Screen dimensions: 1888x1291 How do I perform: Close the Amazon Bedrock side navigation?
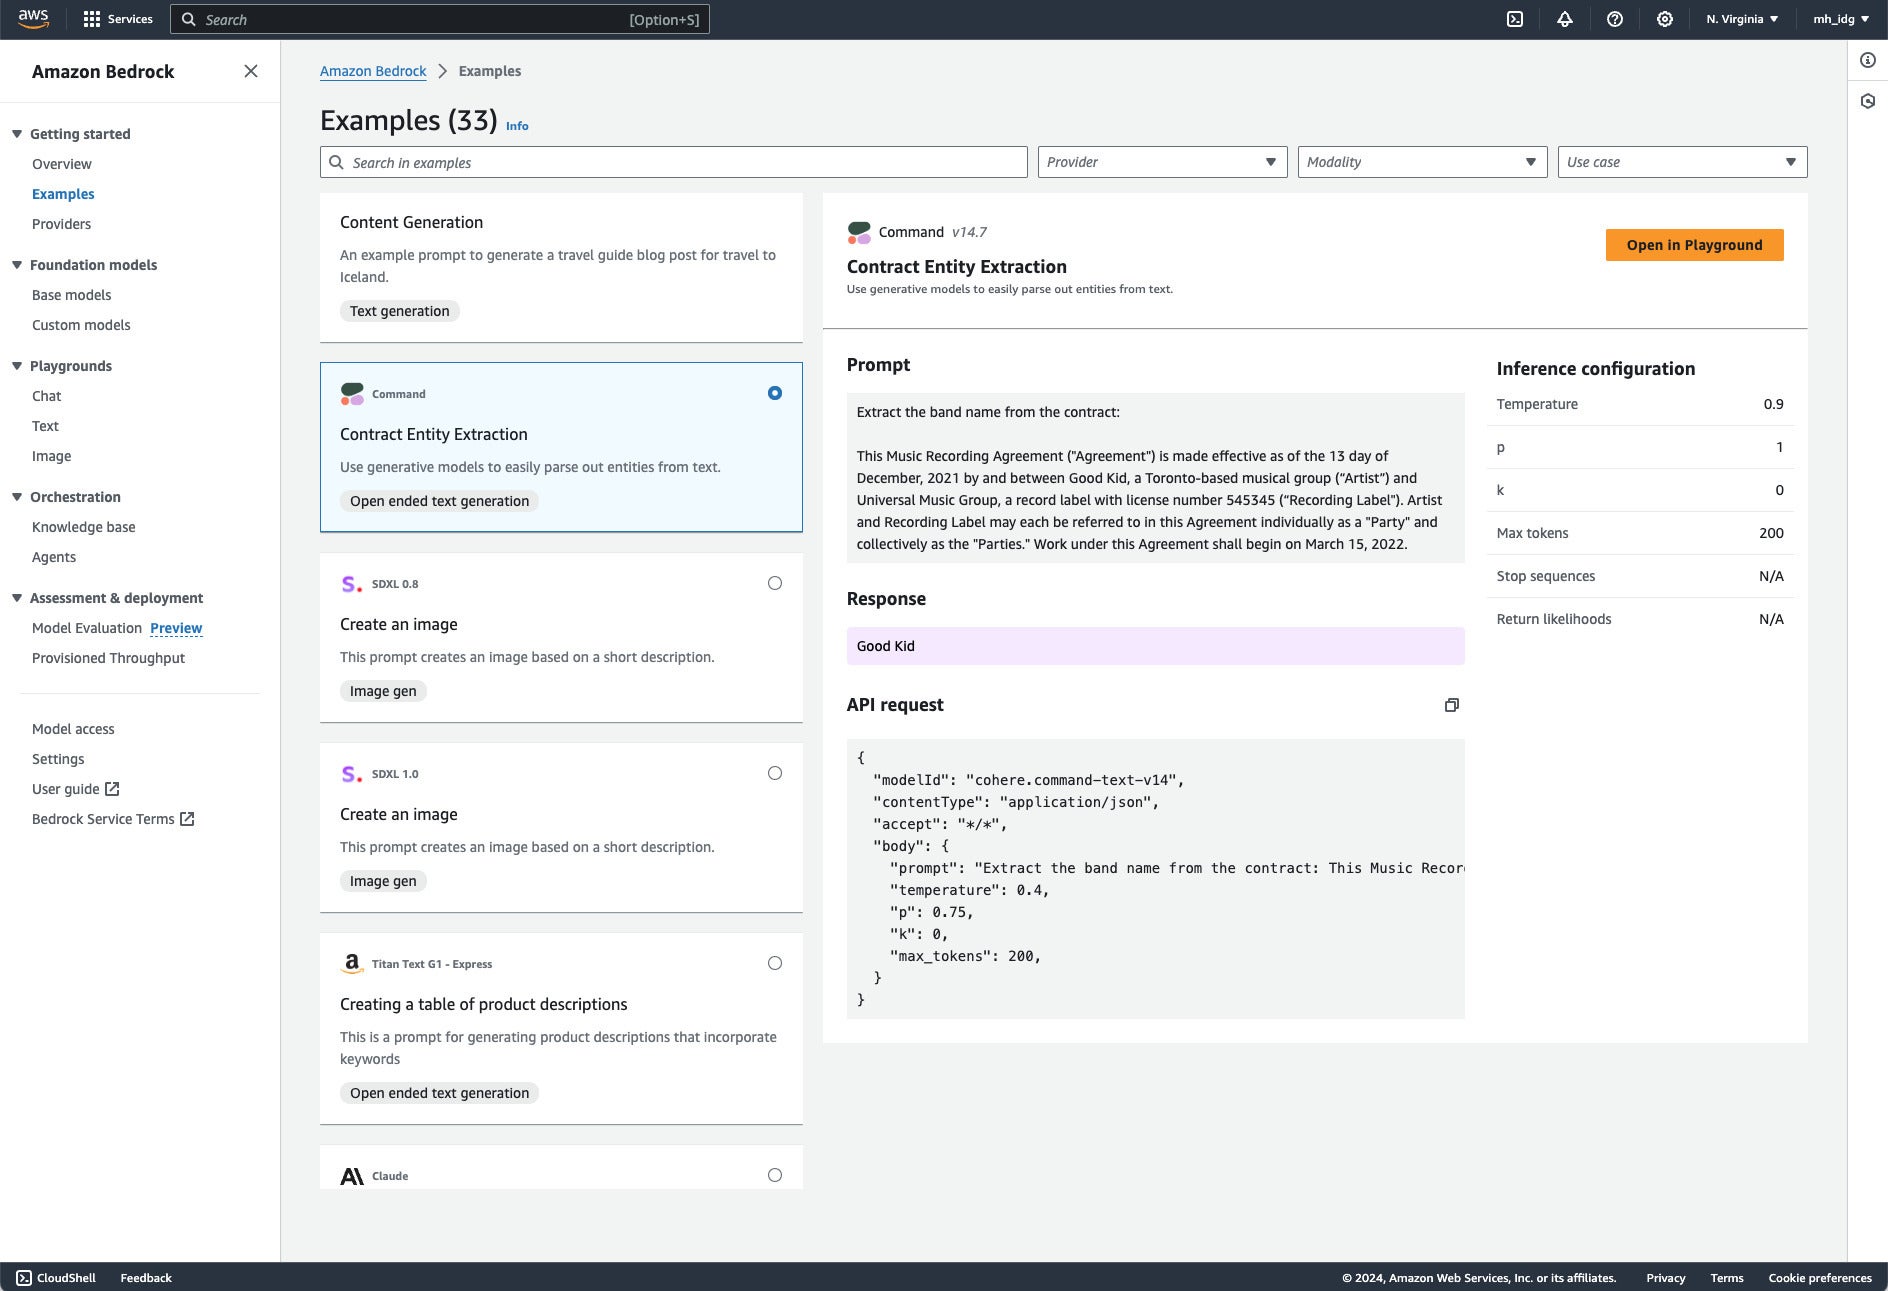(x=251, y=71)
